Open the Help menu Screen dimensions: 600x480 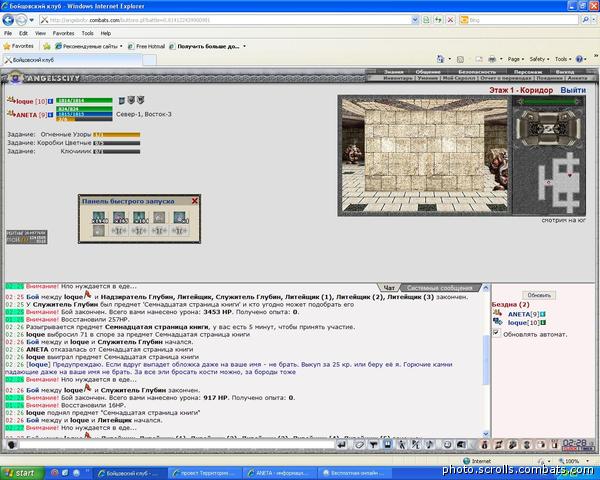[x=106, y=33]
